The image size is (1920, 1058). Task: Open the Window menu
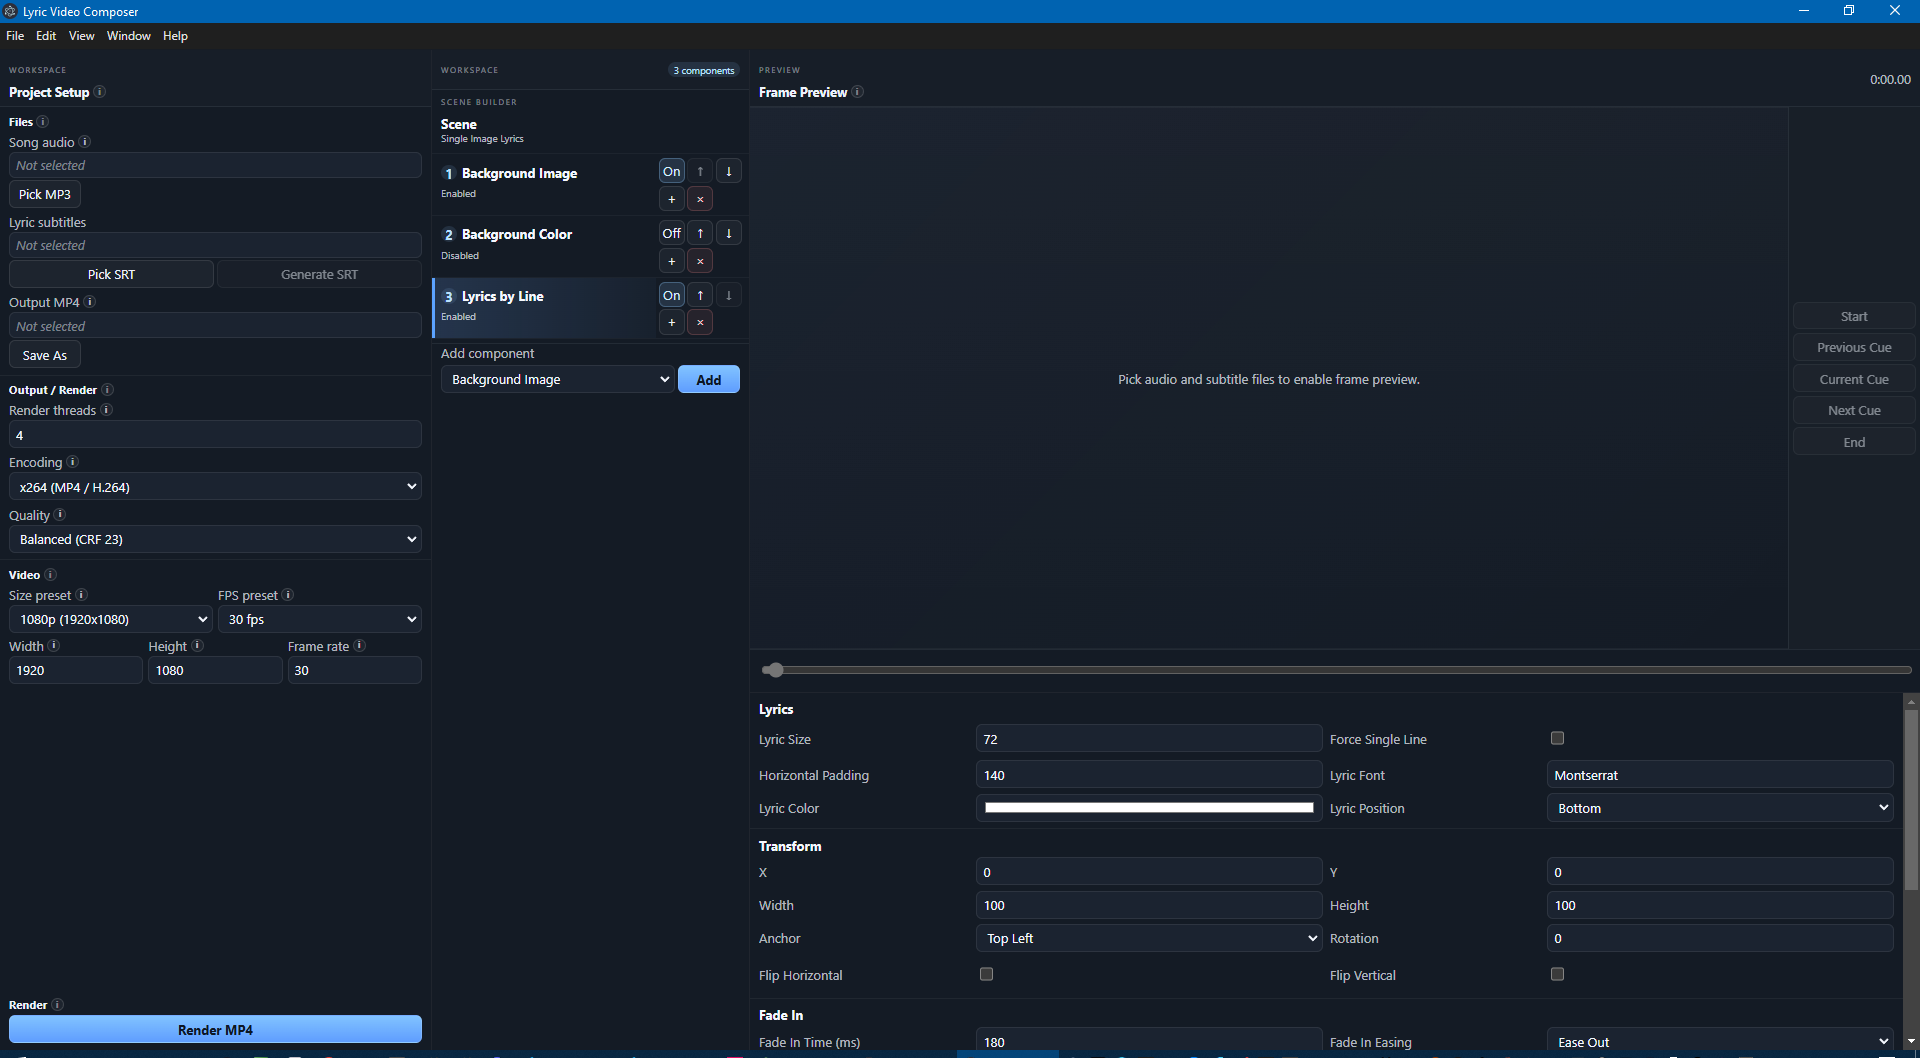[x=129, y=35]
